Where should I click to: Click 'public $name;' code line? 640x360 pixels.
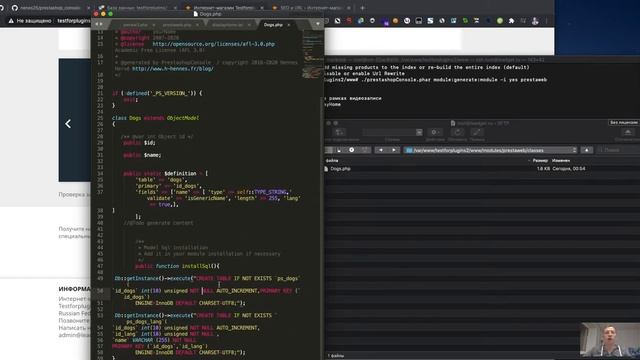(x=142, y=155)
